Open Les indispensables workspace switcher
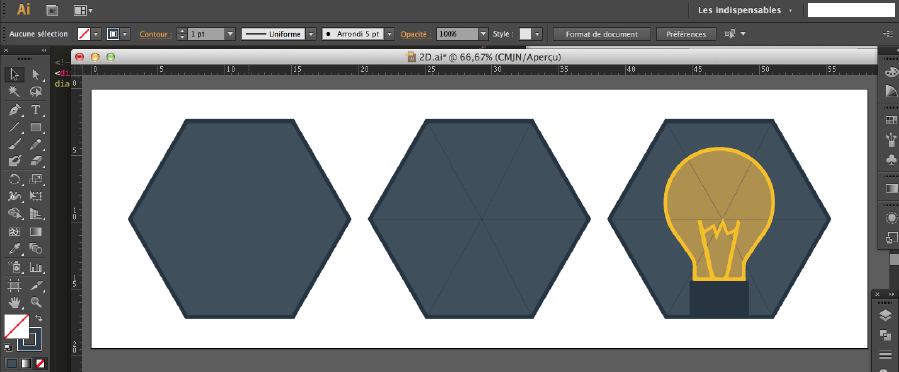The image size is (899, 372). coord(745,10)
